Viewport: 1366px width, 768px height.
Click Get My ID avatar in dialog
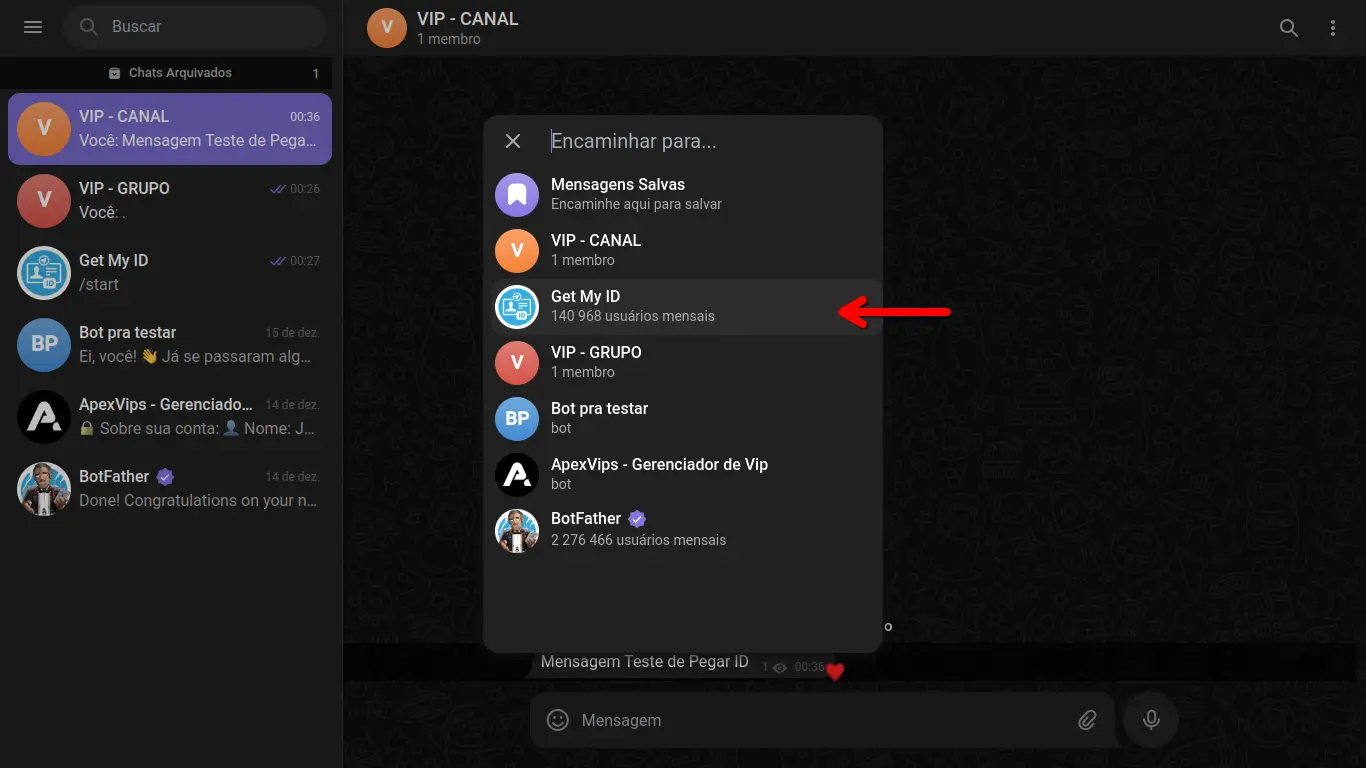[x=517, y=306]
